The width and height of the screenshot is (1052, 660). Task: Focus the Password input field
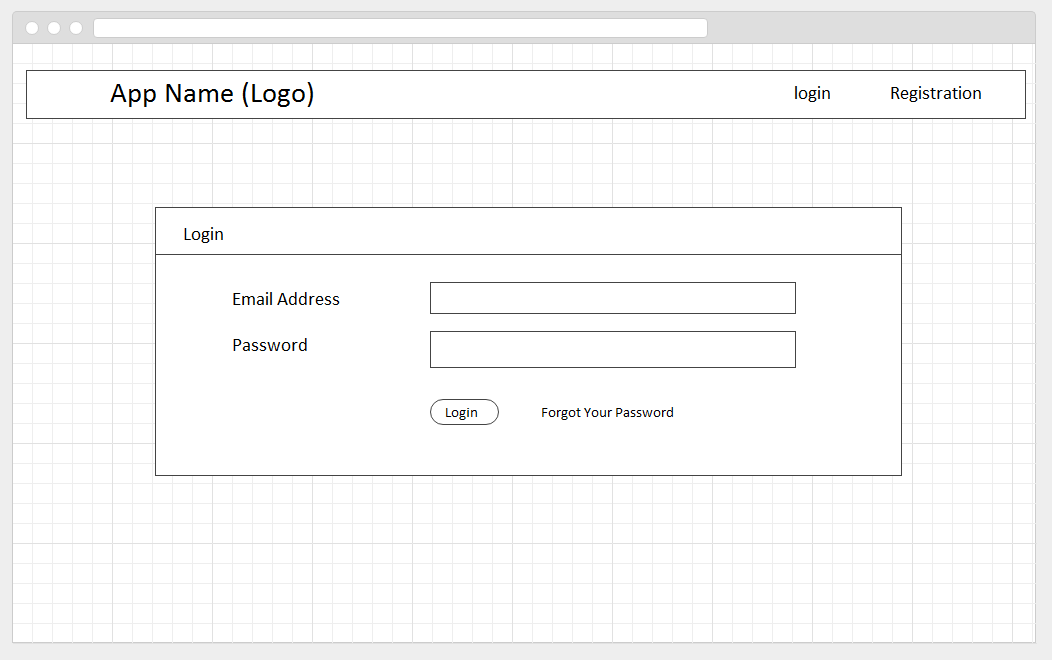click(612, 349)
